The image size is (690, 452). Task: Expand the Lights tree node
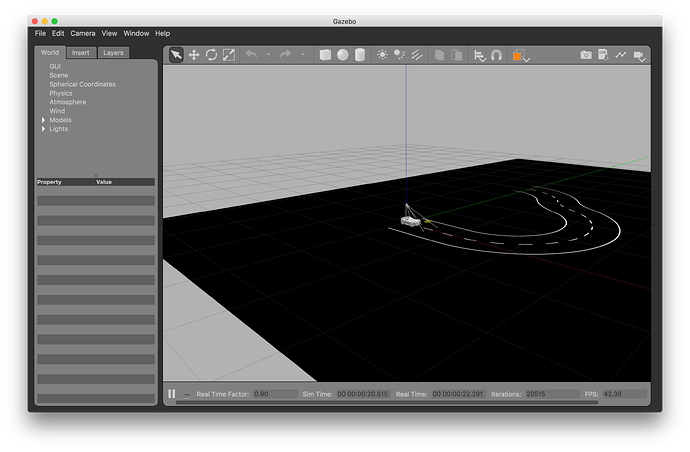click(x=43, y=129)
